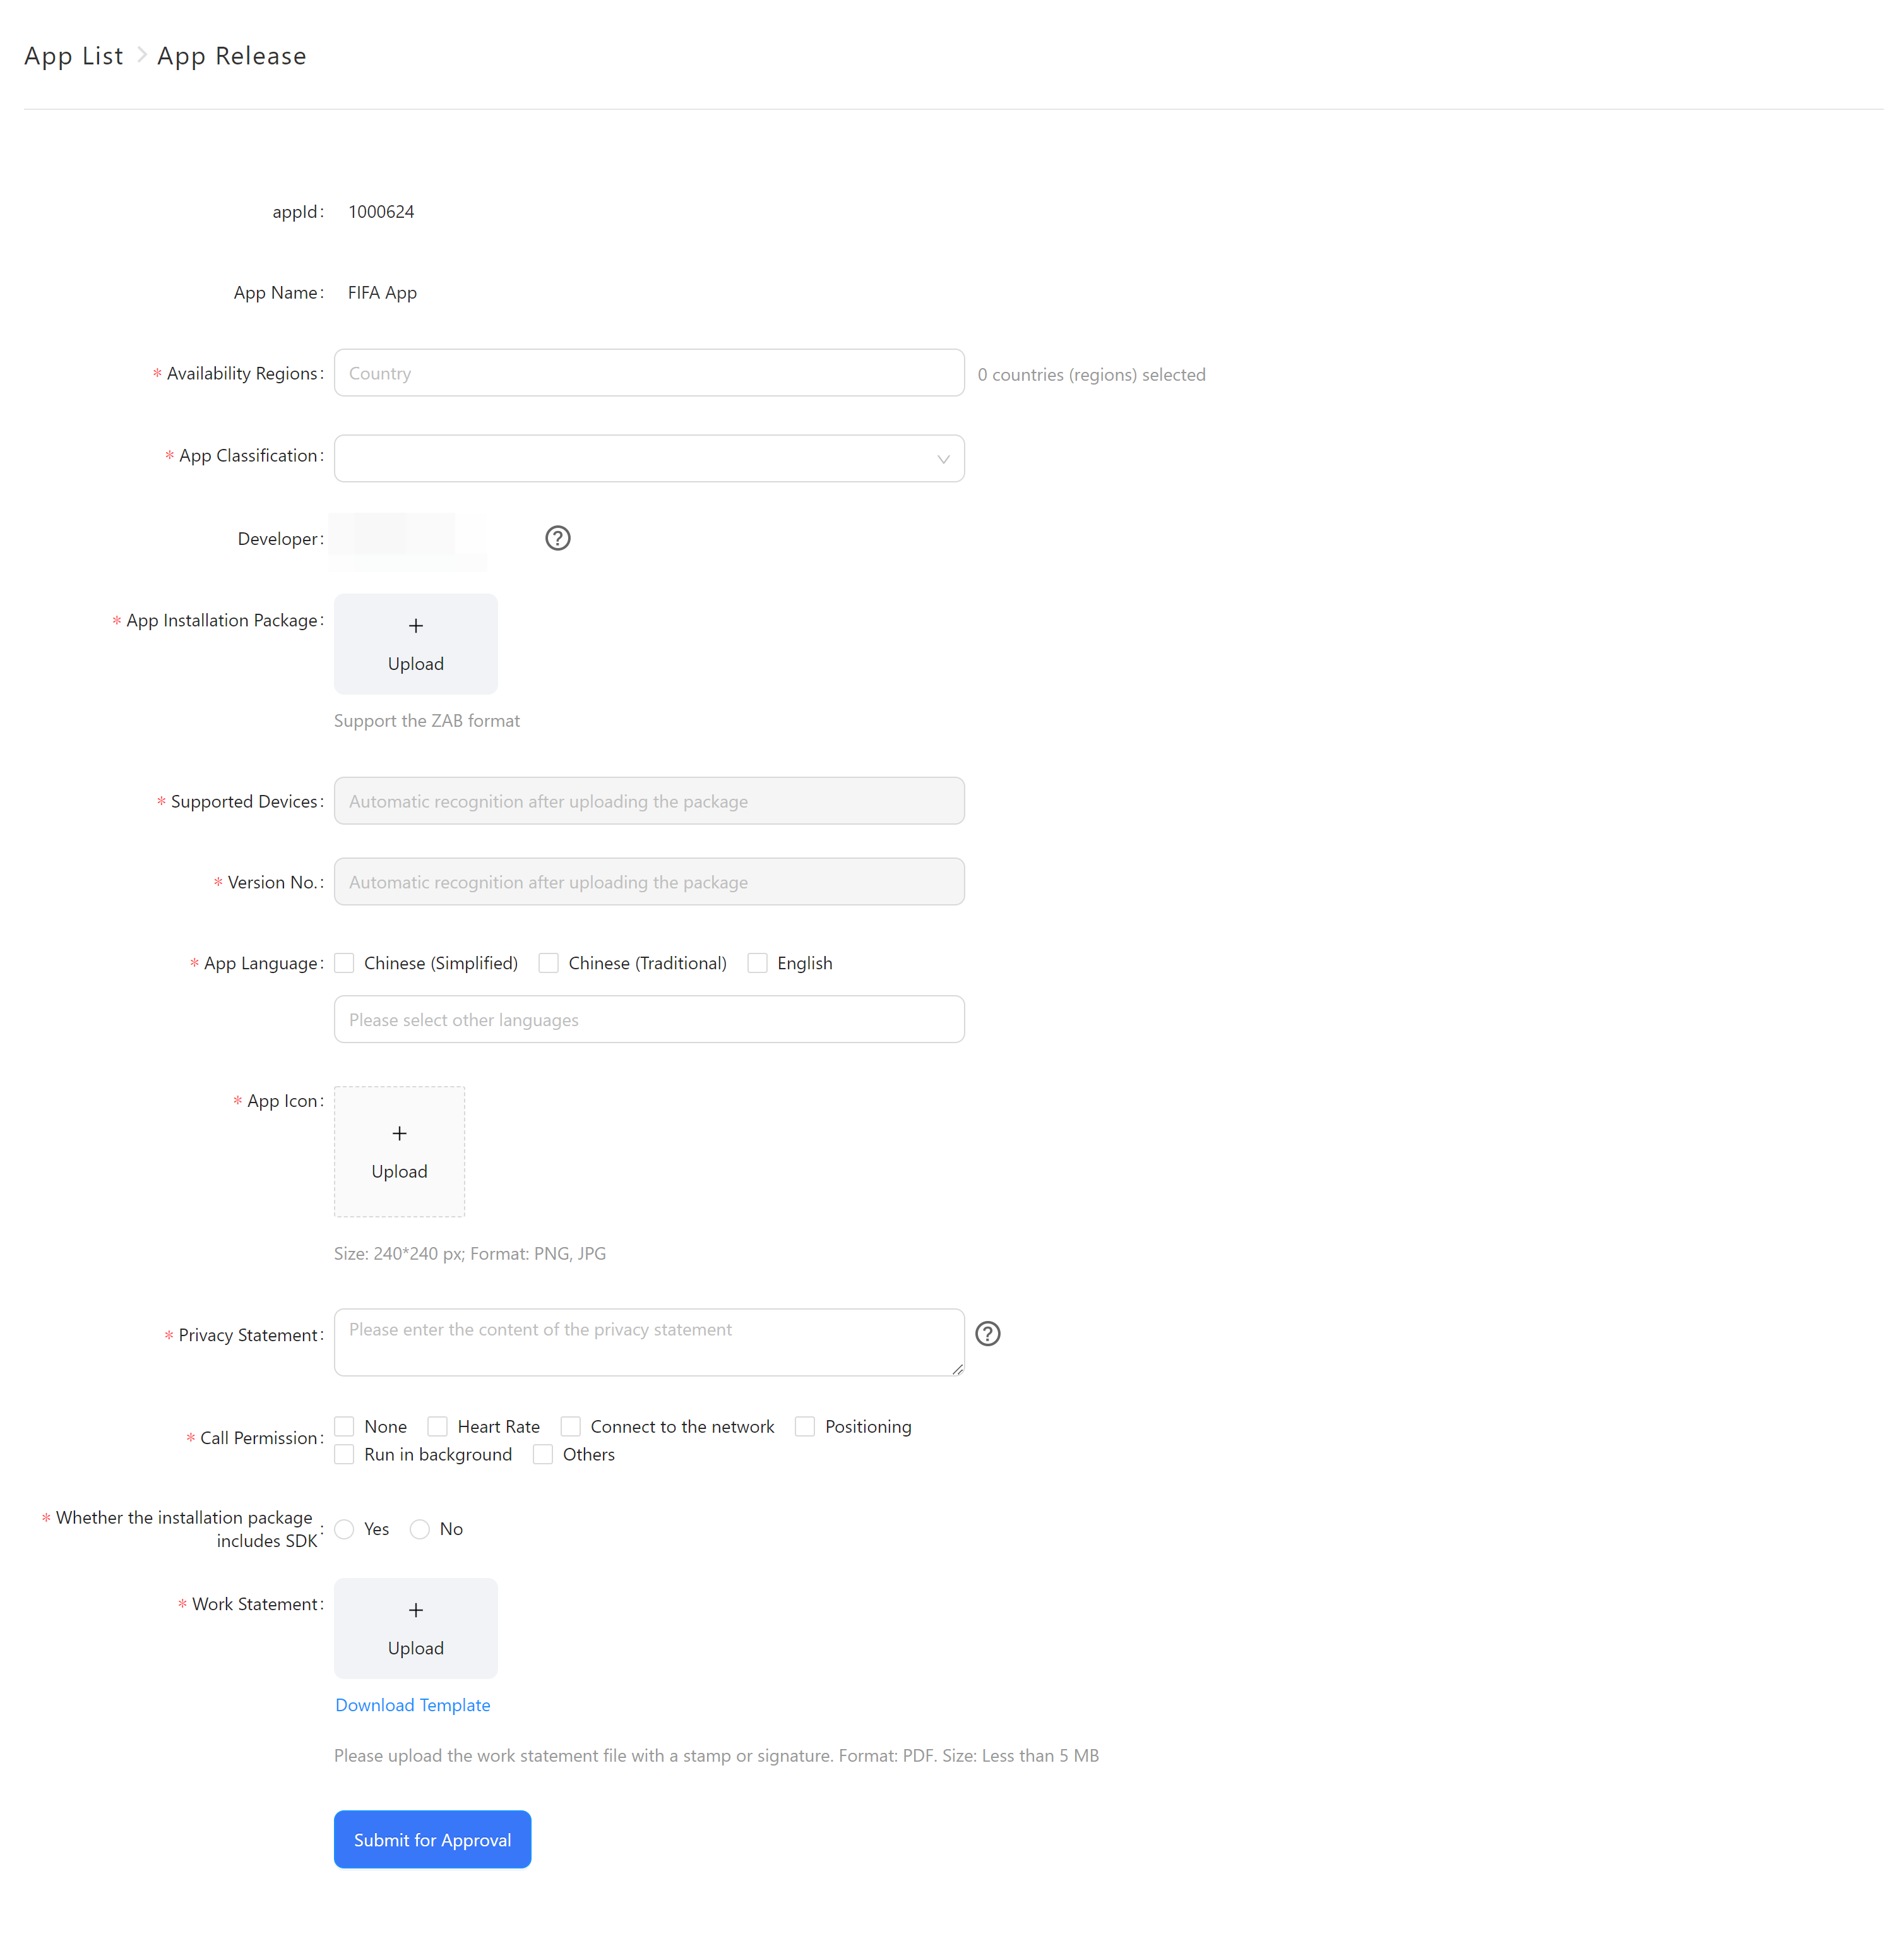The height and width of the screenshot is (1936, 1904).
Task: Click the Privacy Statement help icon
Action: coord(987,1333)
